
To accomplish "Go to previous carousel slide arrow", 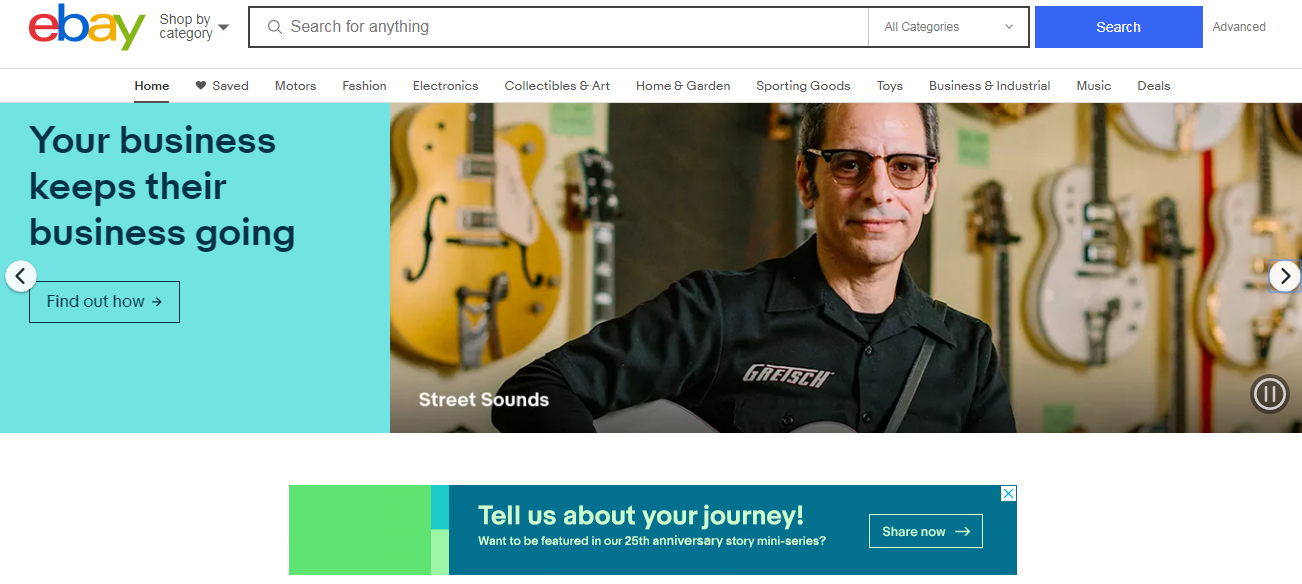I will [x=21, y=276].
